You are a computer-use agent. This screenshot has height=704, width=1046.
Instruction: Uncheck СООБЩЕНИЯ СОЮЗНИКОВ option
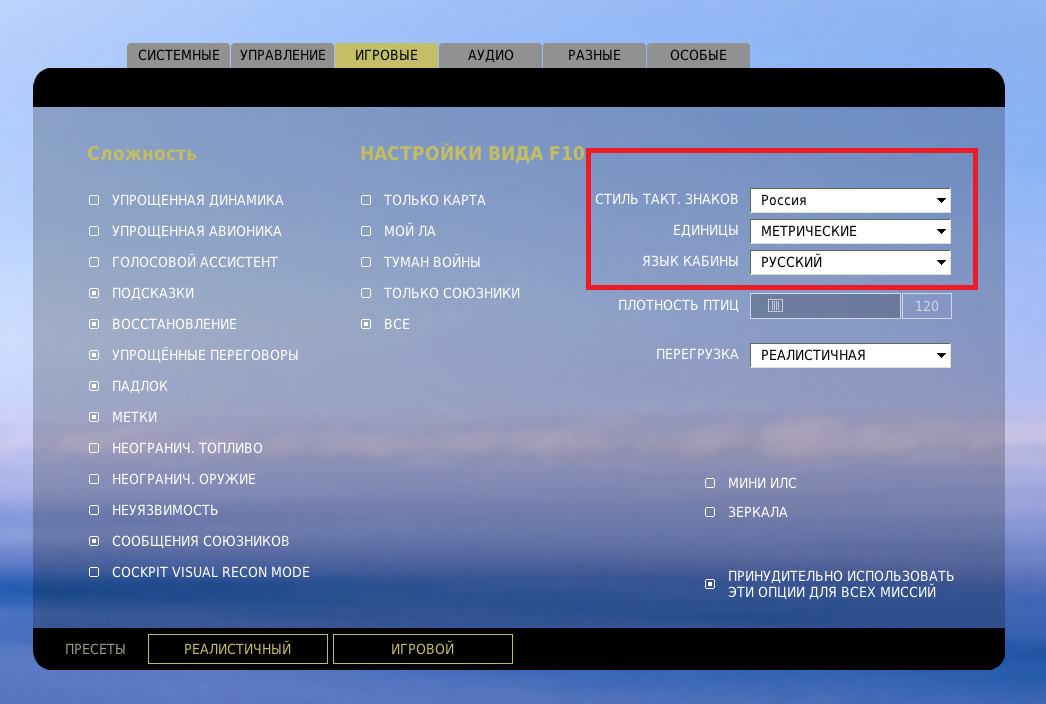[94, 541]
